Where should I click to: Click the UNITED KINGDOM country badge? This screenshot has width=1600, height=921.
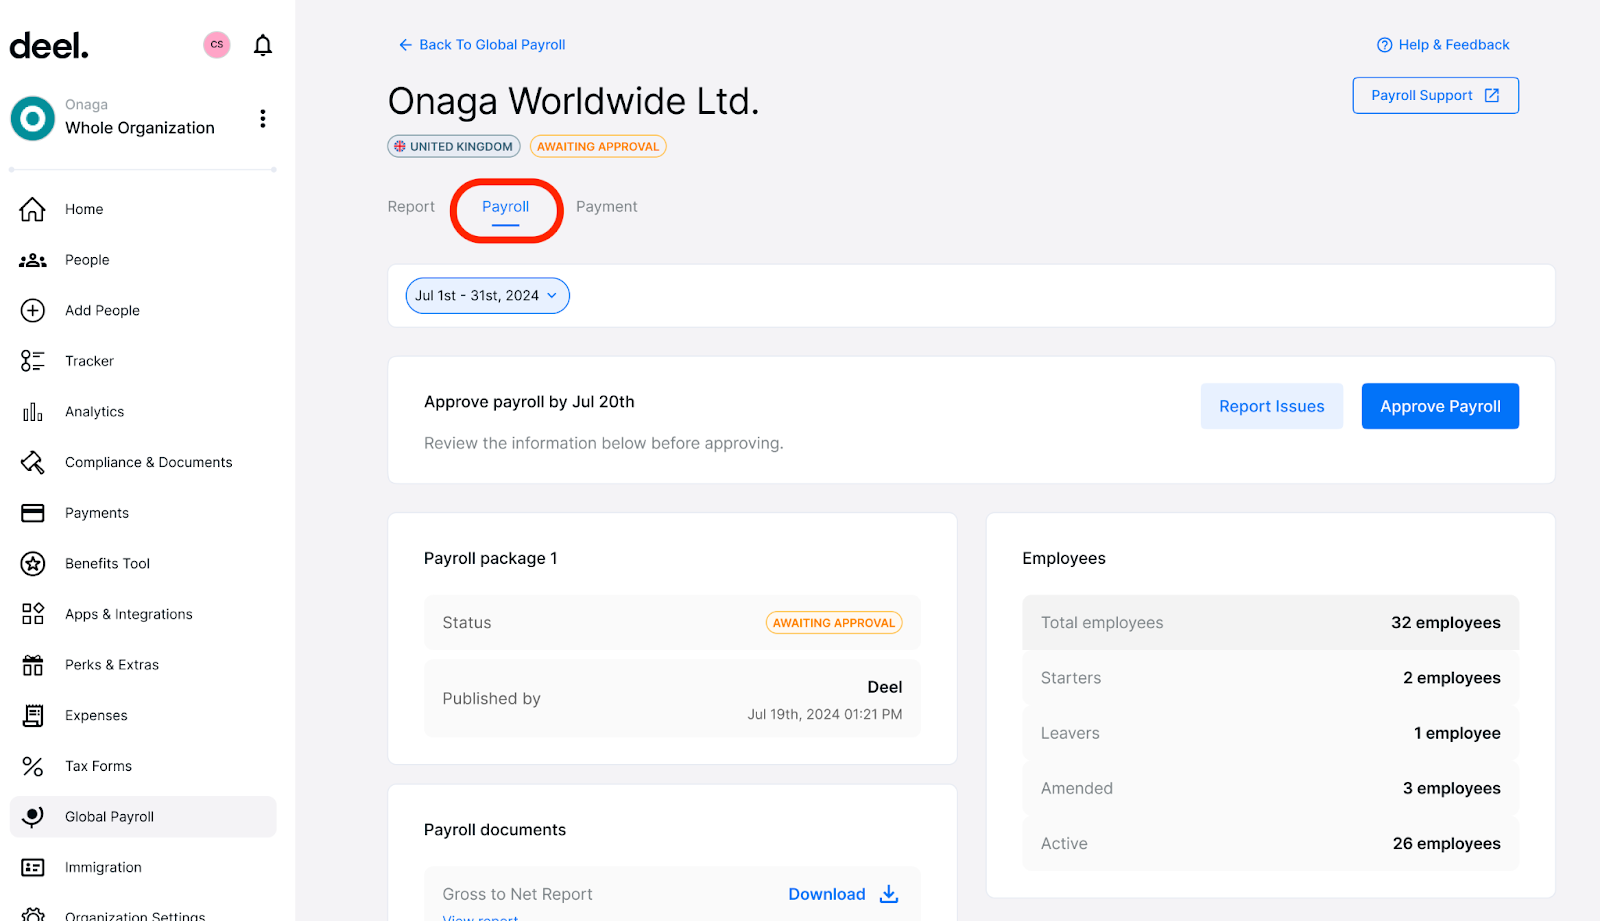click(454, 146)
